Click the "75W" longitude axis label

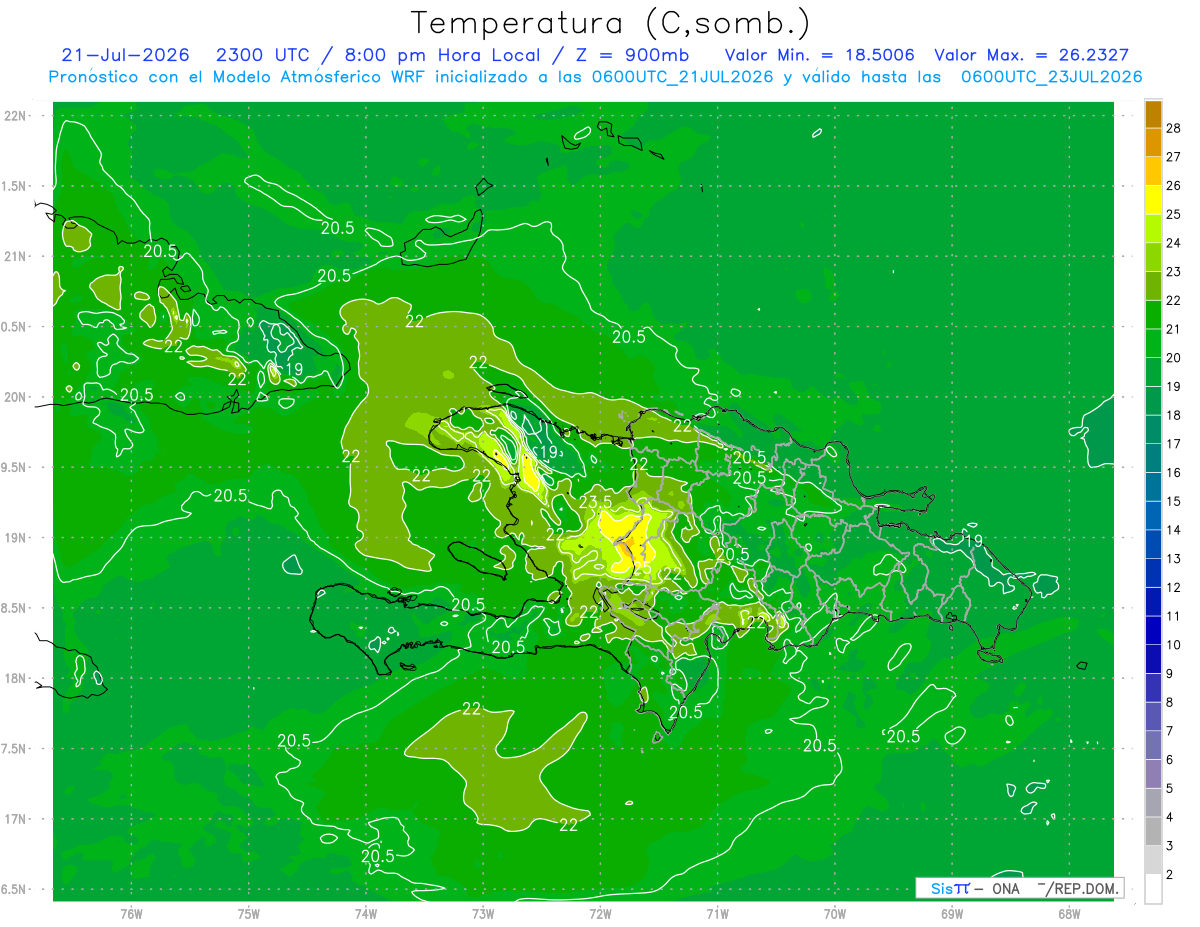[x=249, y=913]
